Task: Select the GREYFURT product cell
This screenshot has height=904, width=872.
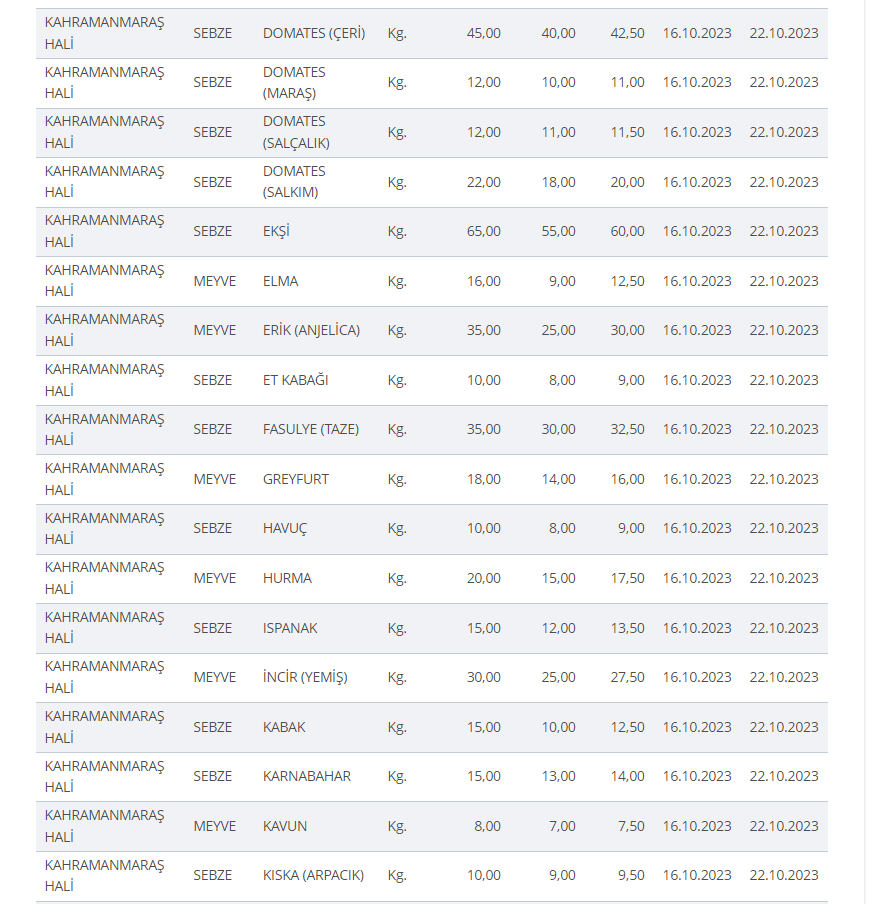Action: [295, 479]
